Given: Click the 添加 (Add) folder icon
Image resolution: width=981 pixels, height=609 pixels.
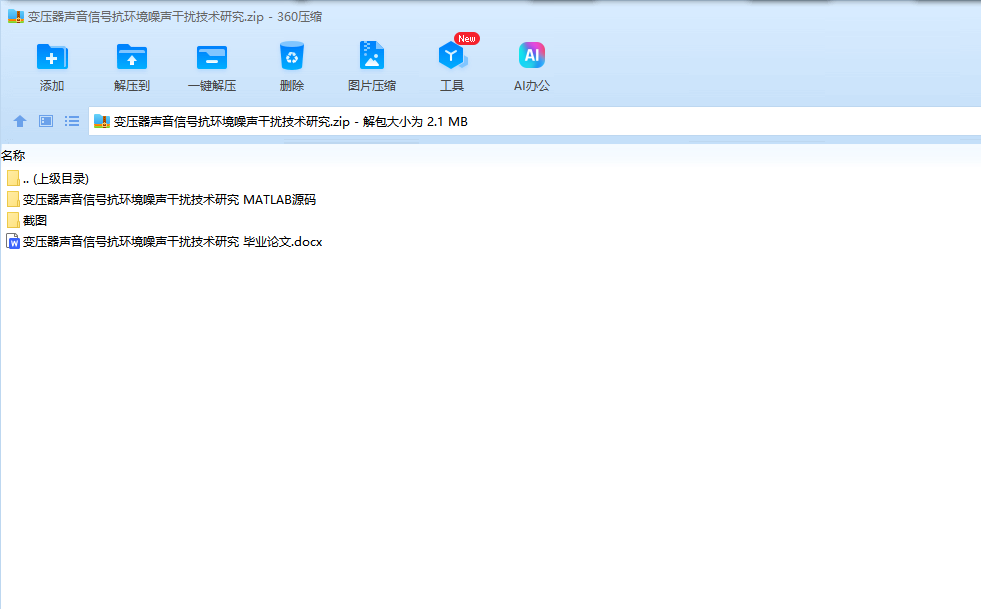Looking at the screenshot, I should pos(52,56).
